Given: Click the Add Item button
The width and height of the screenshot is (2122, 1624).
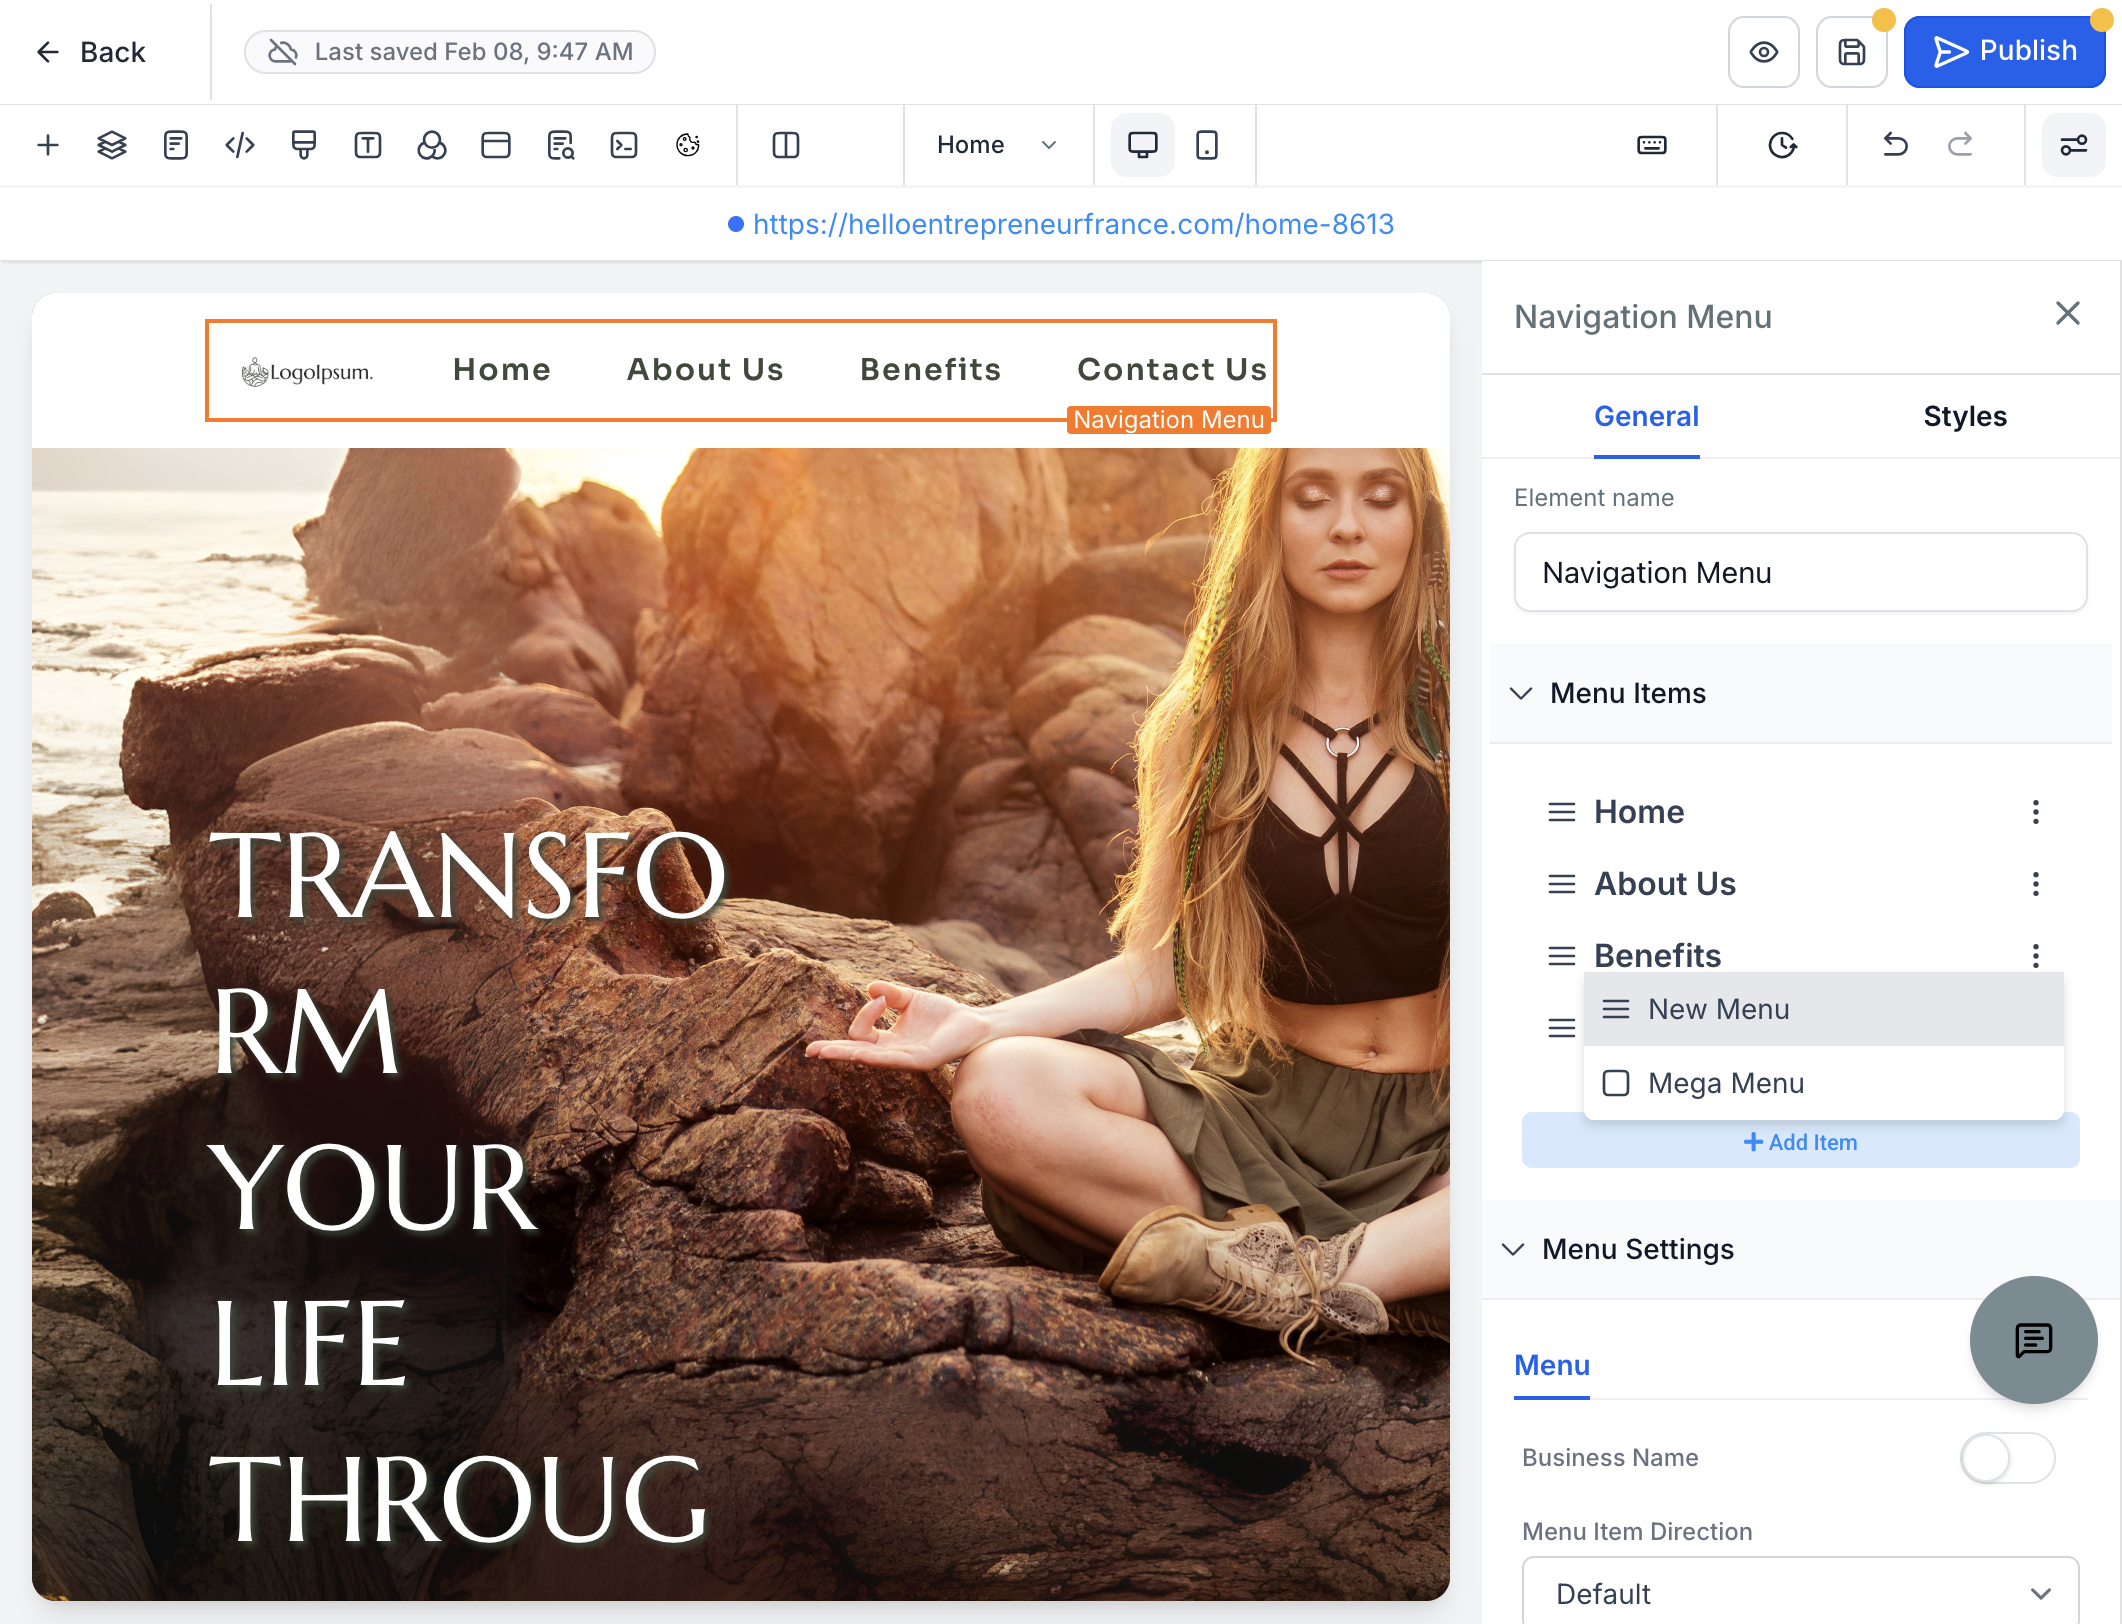Looking at the screenshot, I should (1800, 1142).
